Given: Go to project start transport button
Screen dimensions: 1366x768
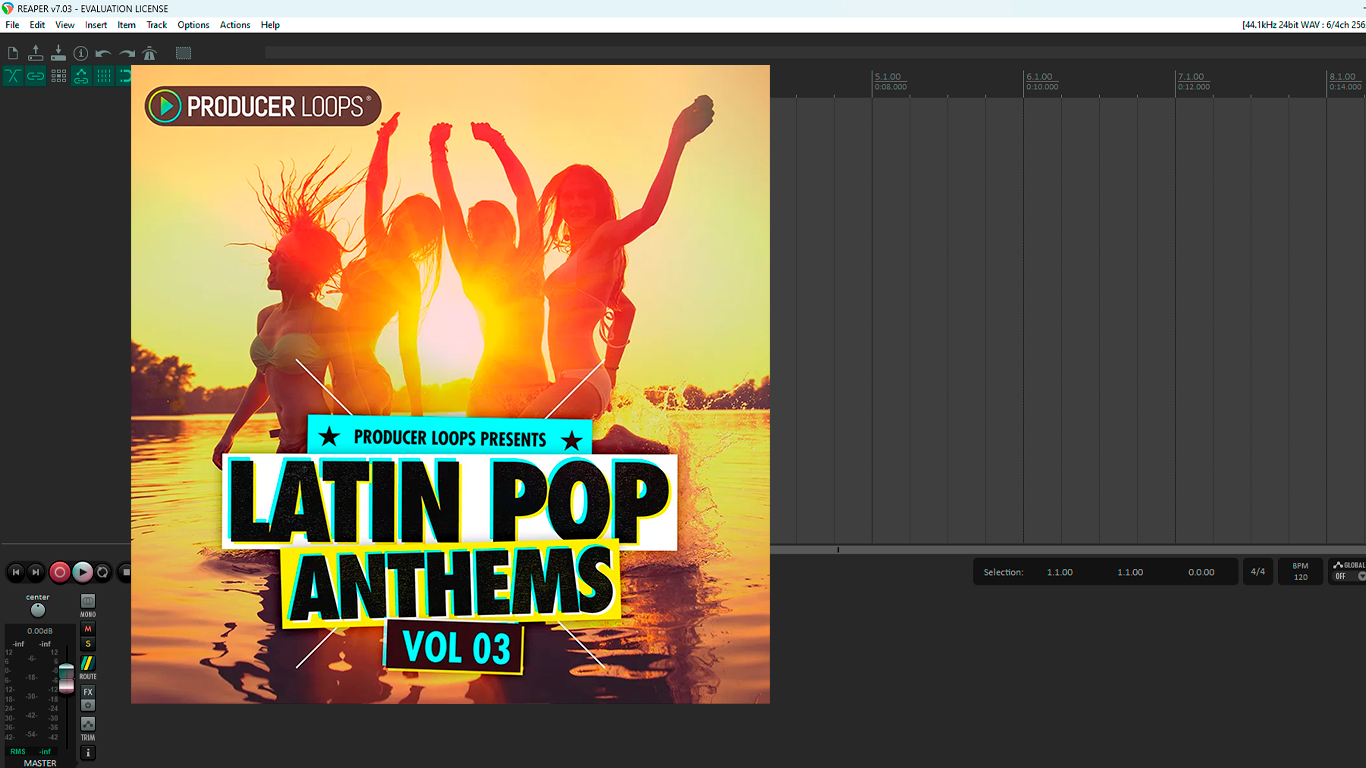Looking at the screenshot, I should pos(15,572).
